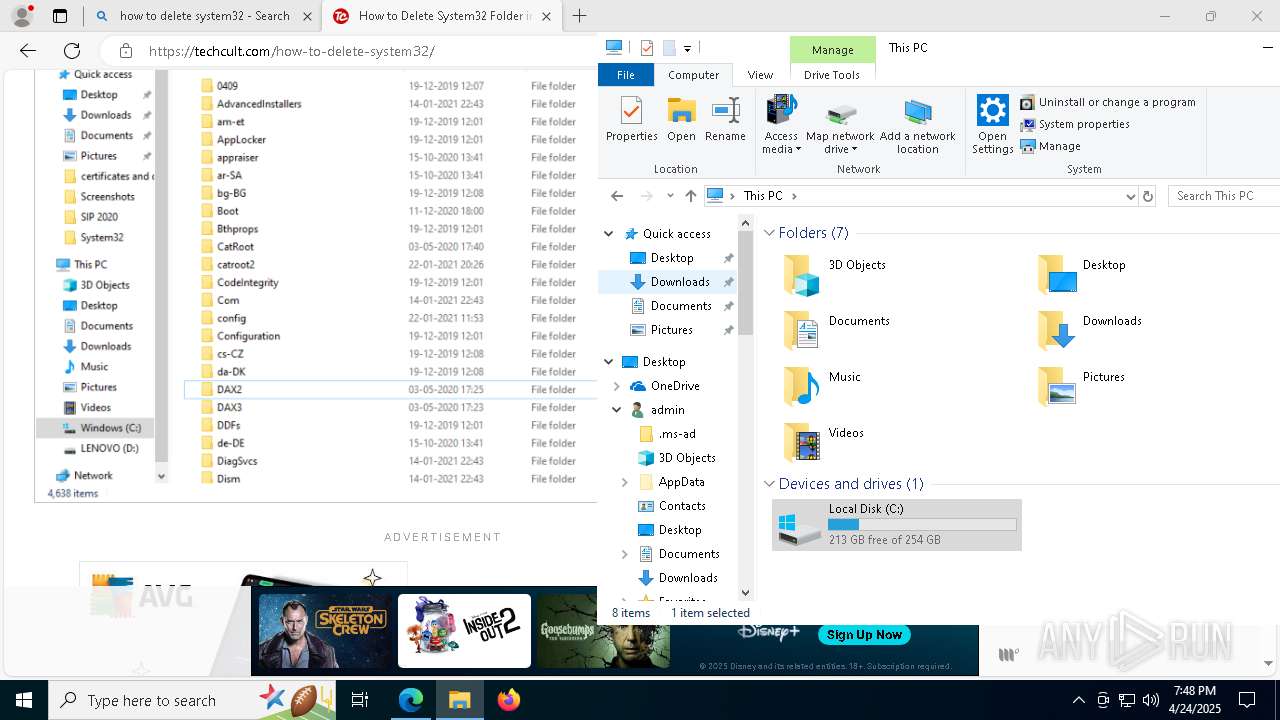Click the Search This PC field

tap(1225, 196)
